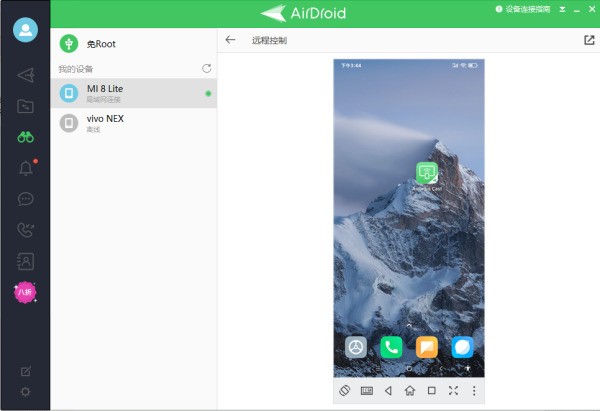600x411 pixels.
Task: Select the vivo NEX device
Action: 134,123
